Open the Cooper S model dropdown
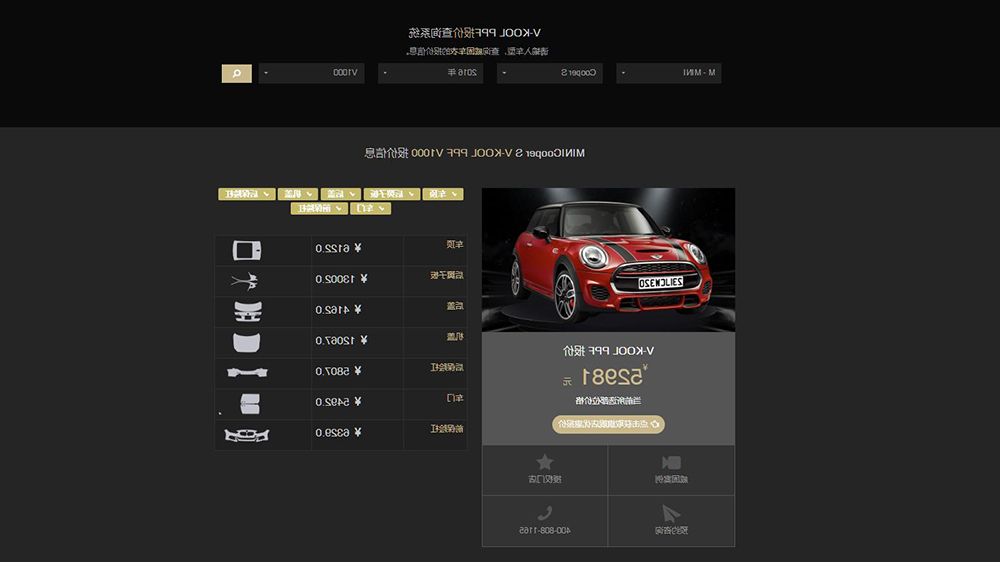Screen dimensions: 1000x562 click(x=550, y=73)
